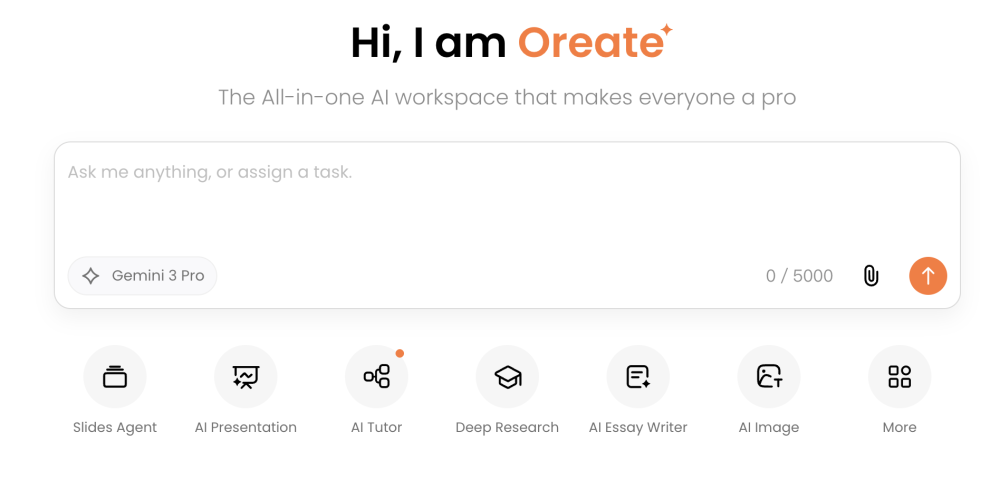
Task: Click the 'AI Essay Writer' label
Action: [x=638, y=428]
